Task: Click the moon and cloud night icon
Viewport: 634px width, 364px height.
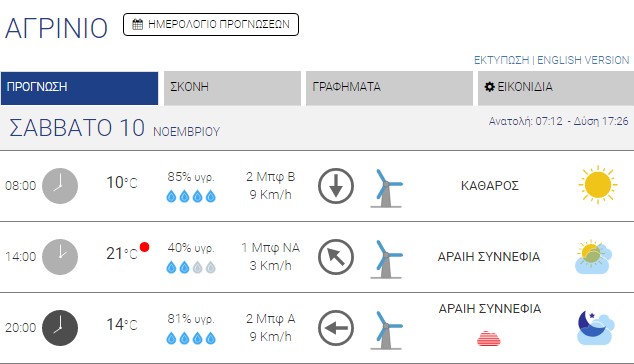Action: tap(596, 328)
